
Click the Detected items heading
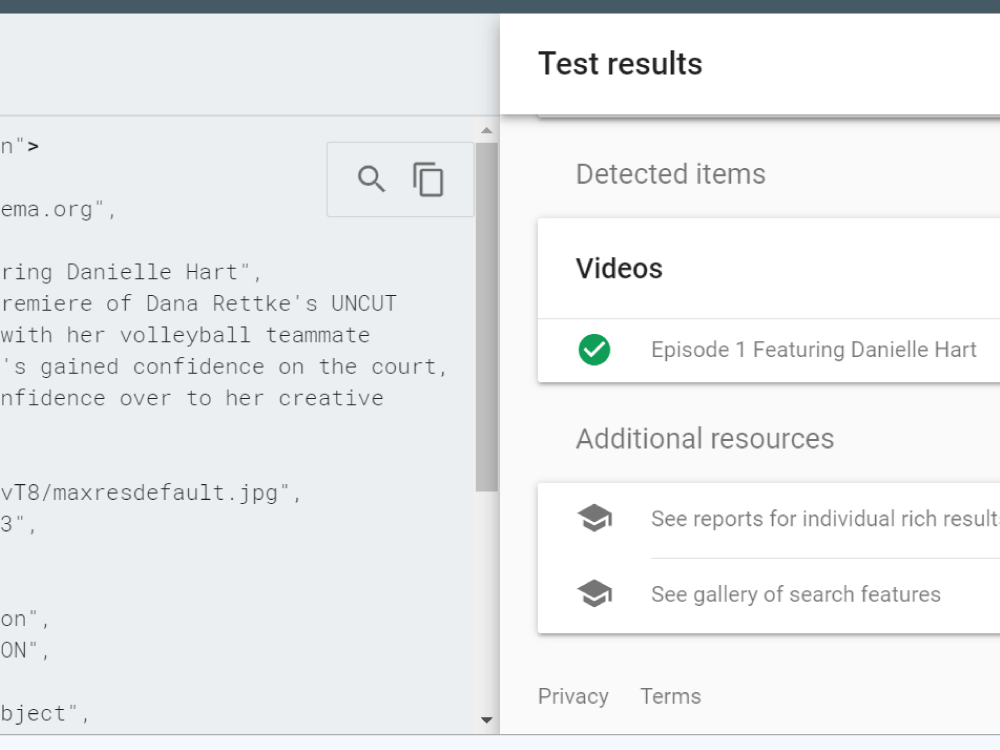[670, 174]
